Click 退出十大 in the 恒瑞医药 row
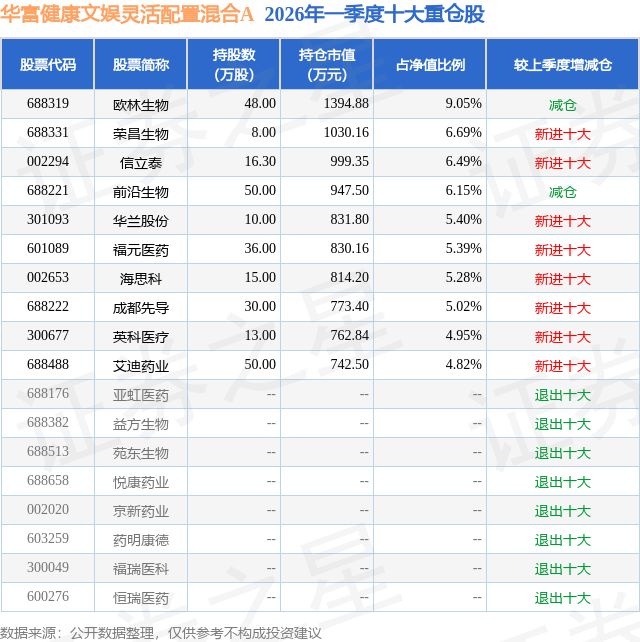640x642 pixels. [x=563, y=599]
